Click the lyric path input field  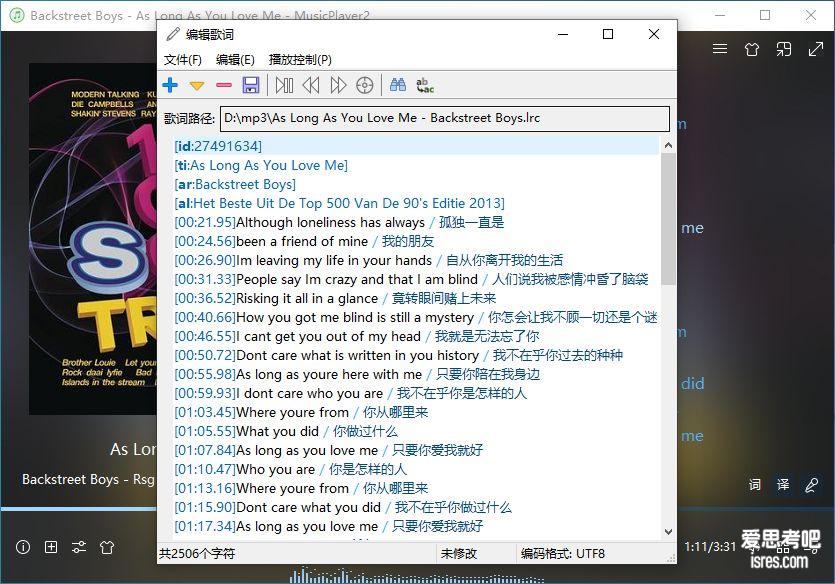click(x=445, y=118)
